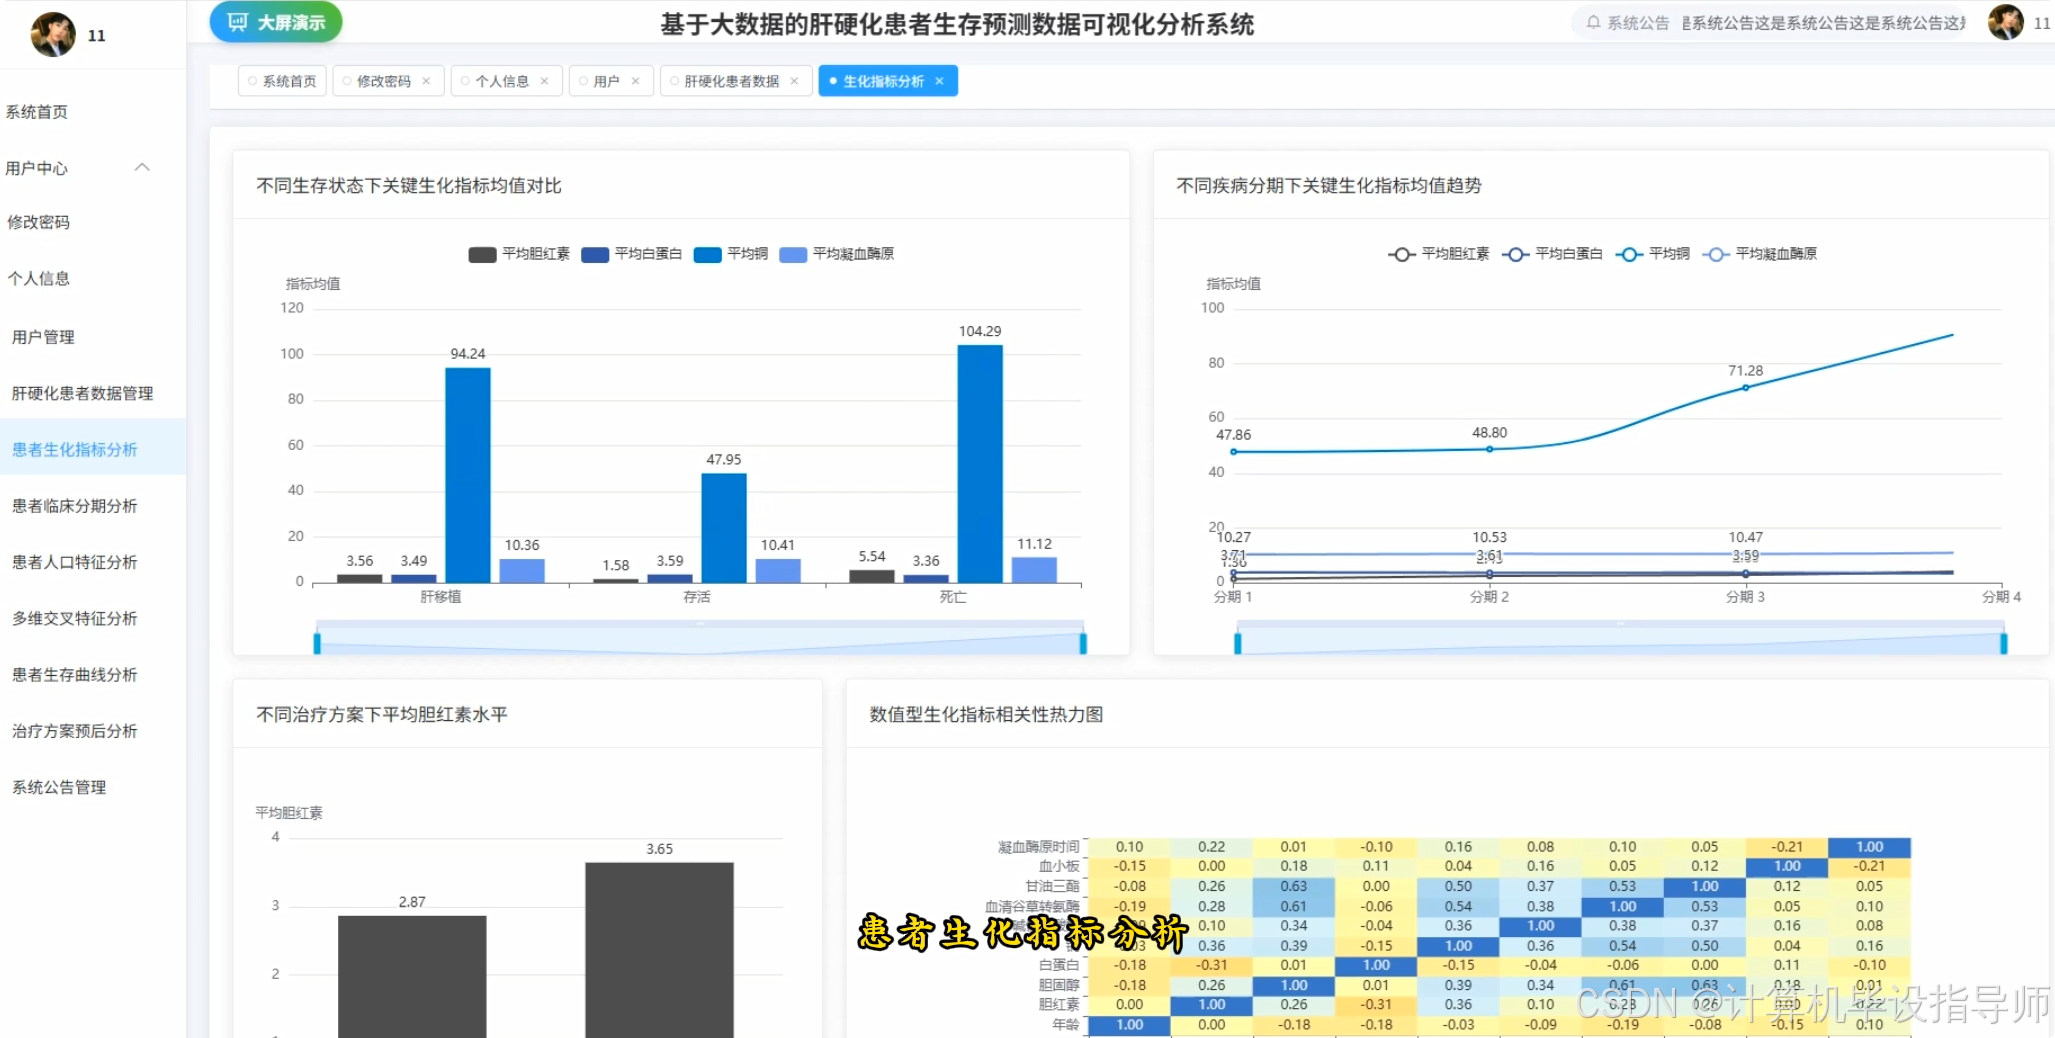The height and width of the screenshot is (1038, 2055).
Task: Close the 修改密码 tab with its × icon
Action: click(426, 80)
